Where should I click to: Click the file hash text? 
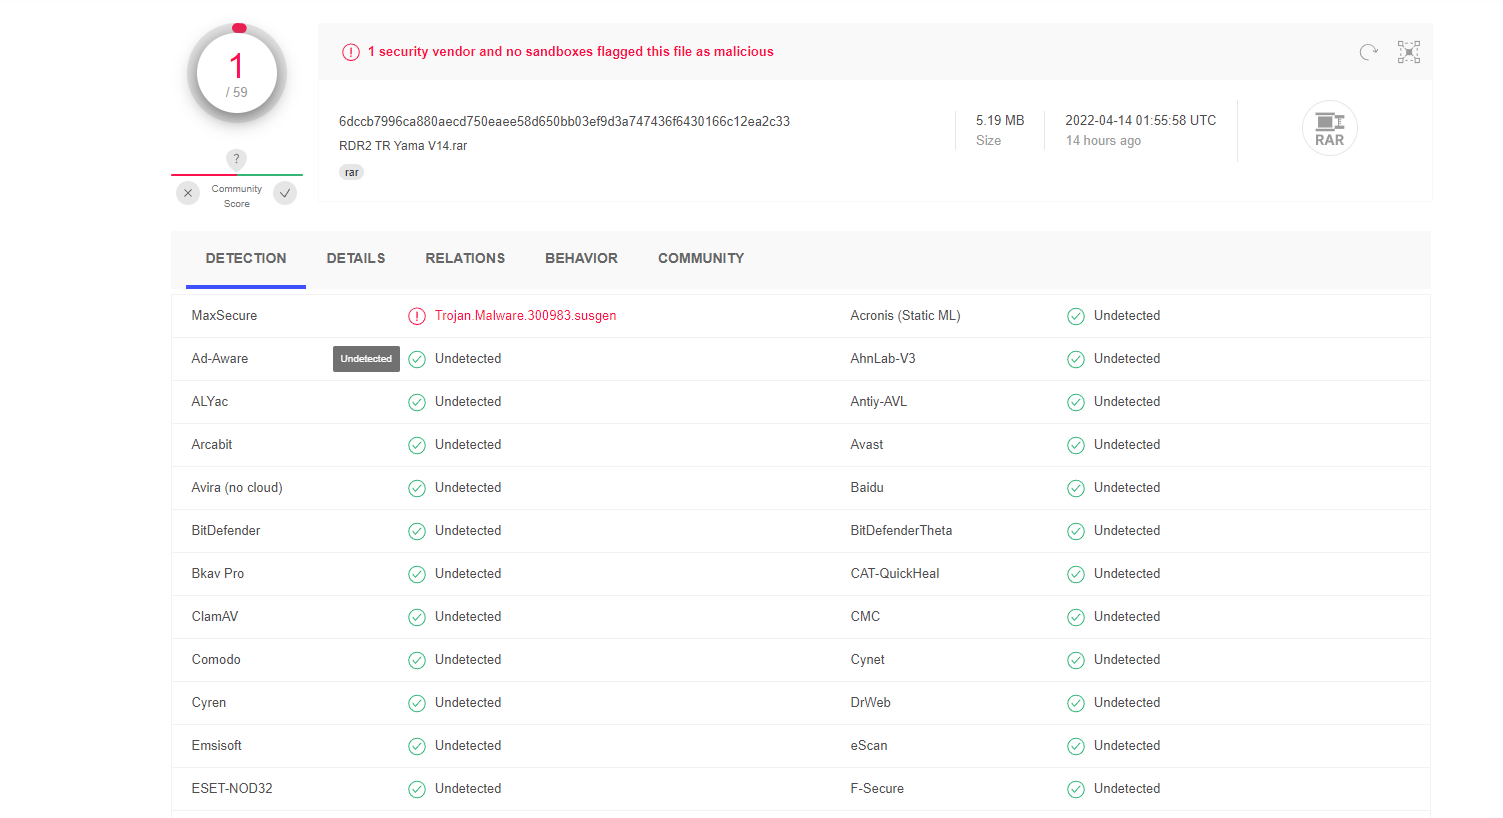coord(564,121)
